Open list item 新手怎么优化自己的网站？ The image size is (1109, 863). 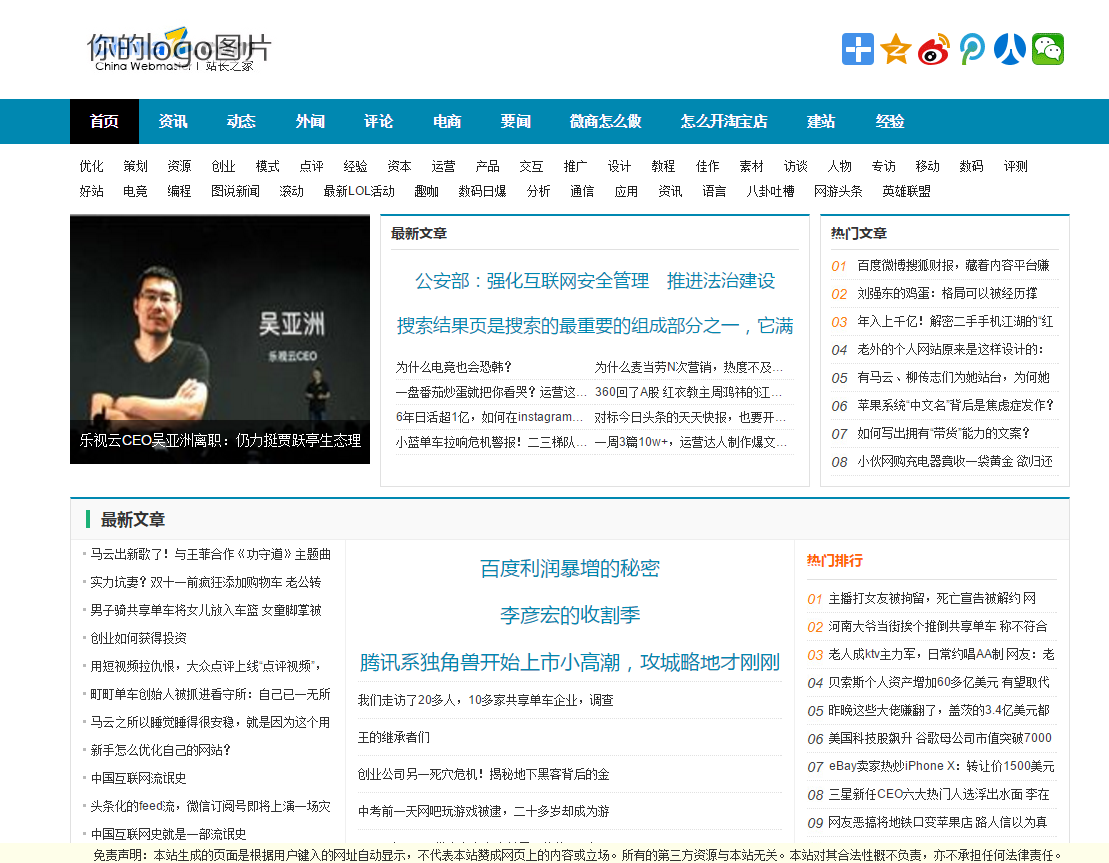click(160, 750)
